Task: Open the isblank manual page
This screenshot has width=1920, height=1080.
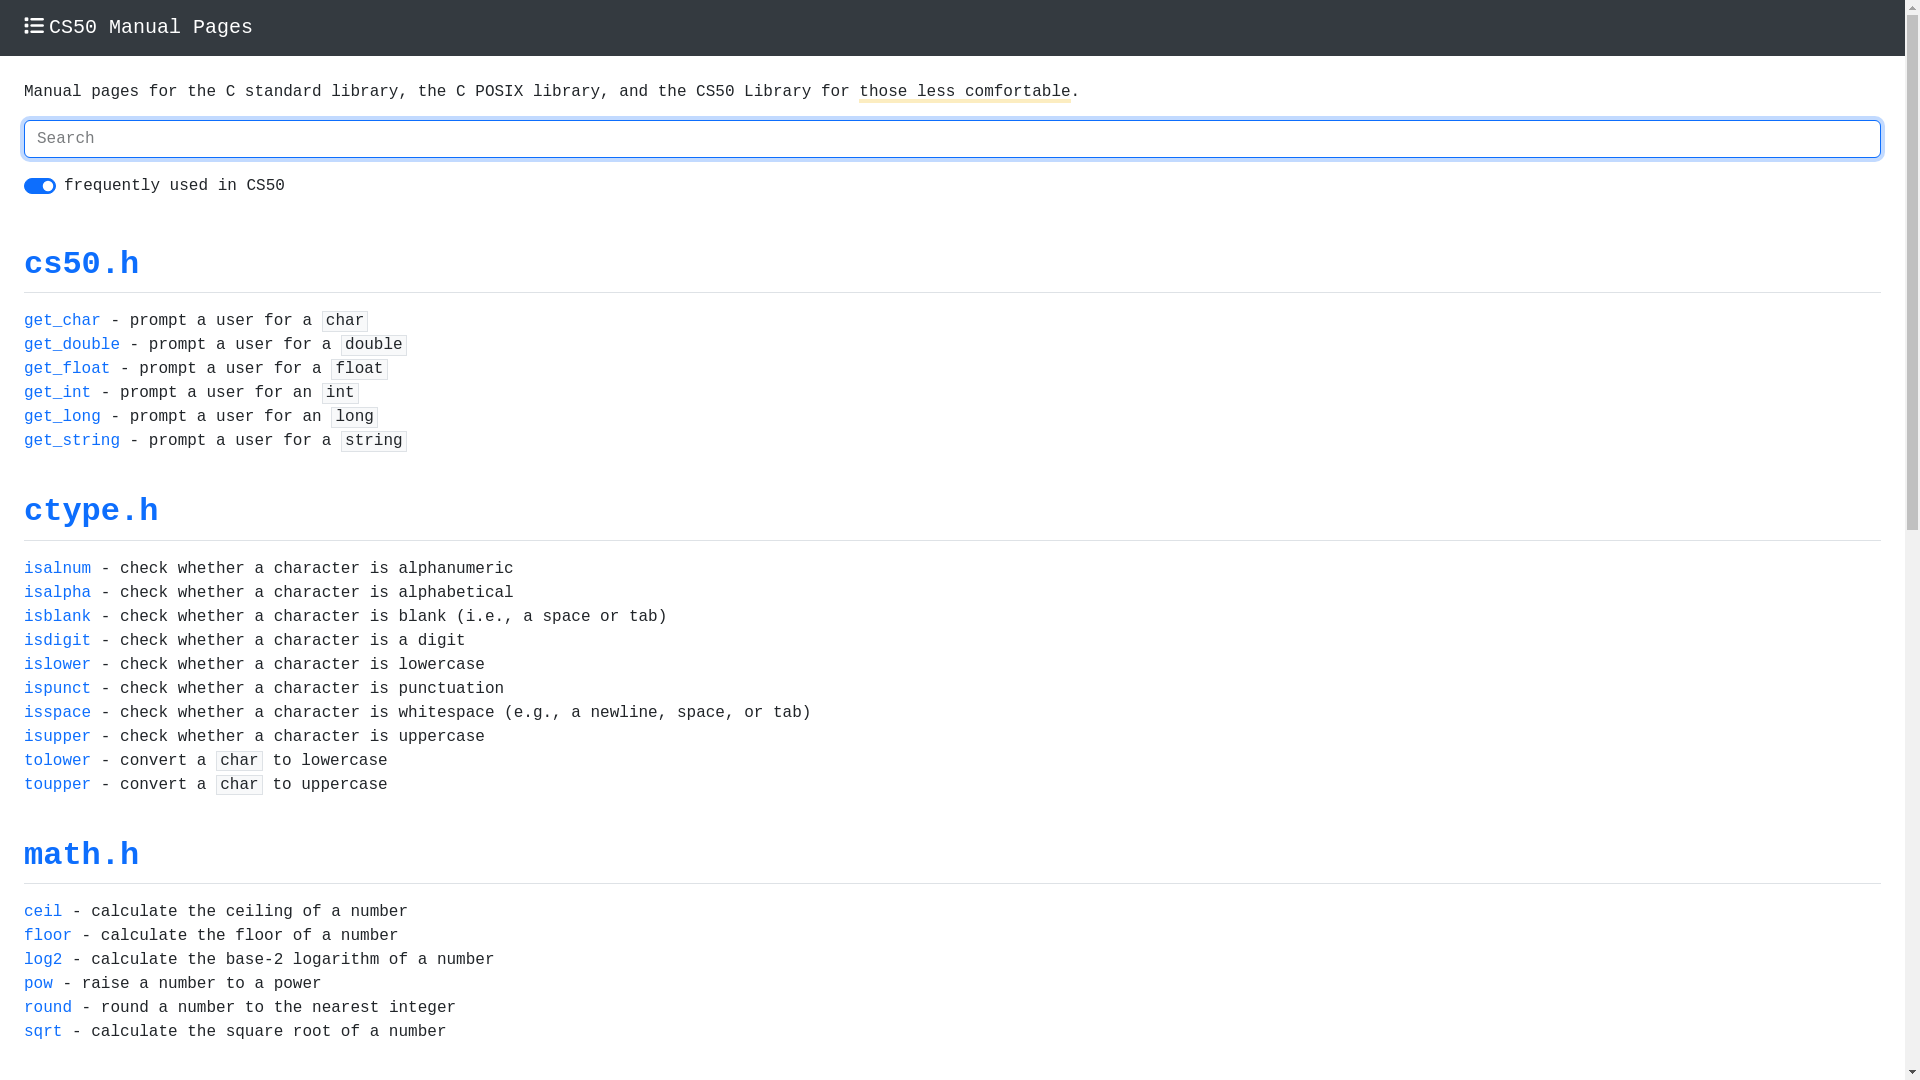Action: tap(57, 617)
